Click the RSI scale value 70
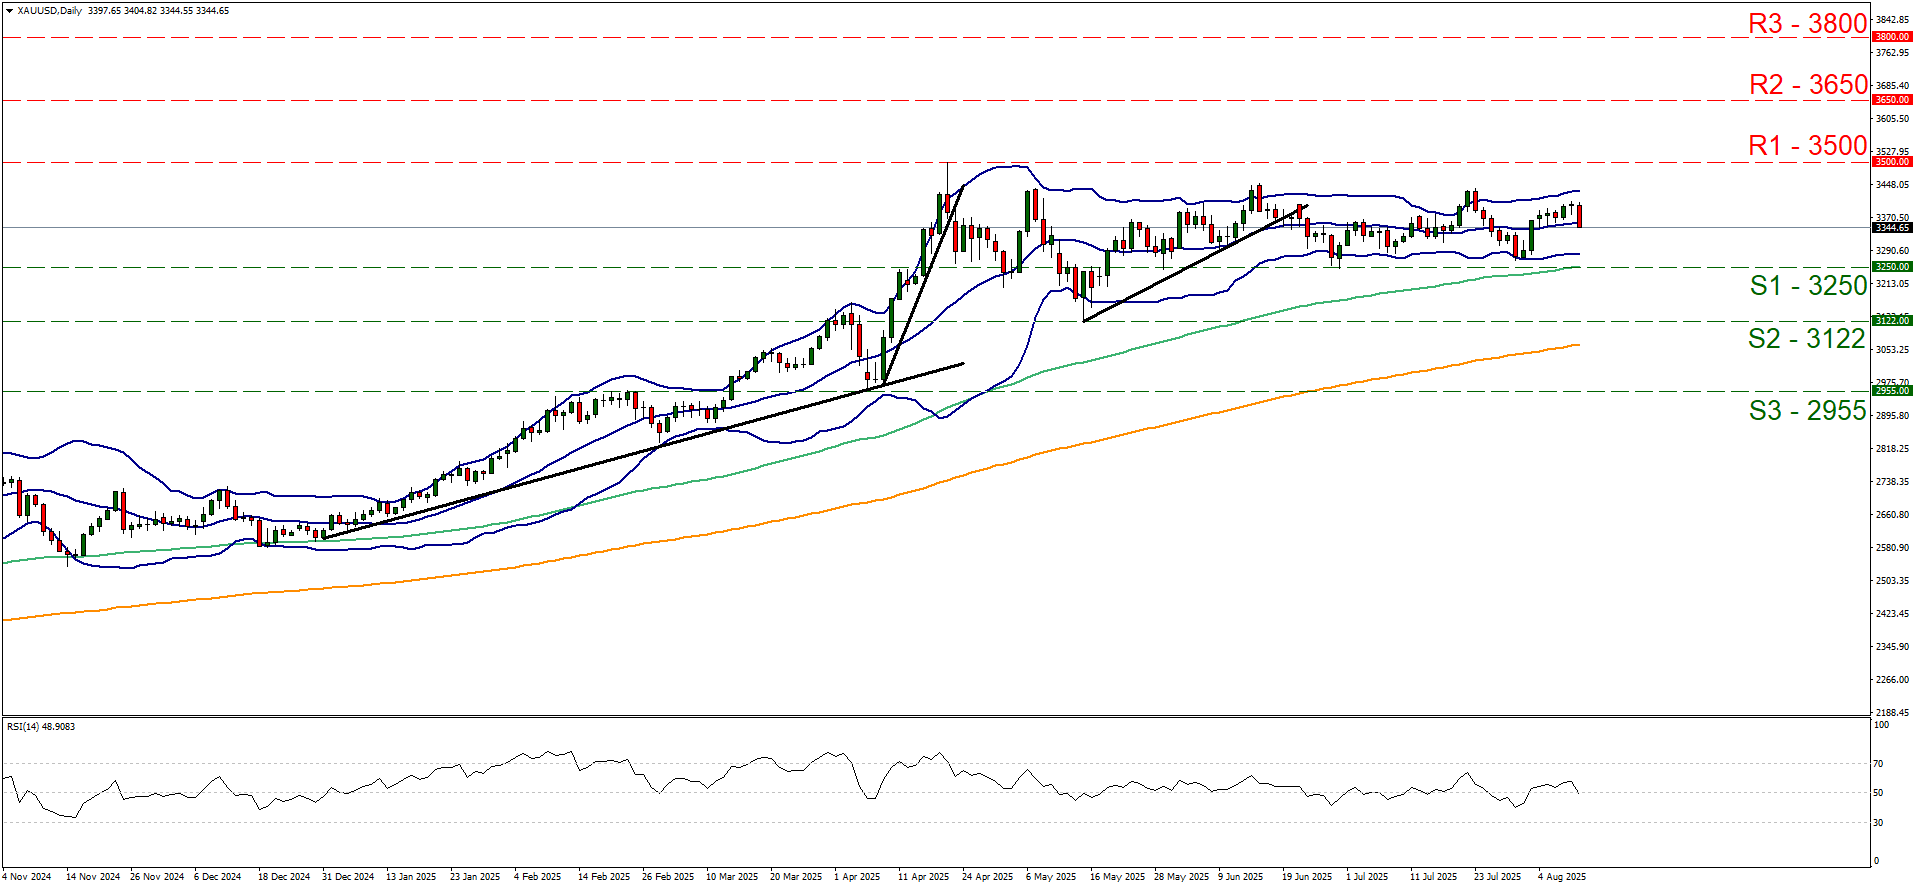Viewport: 1916px width, 888px height. (1878, 764)
